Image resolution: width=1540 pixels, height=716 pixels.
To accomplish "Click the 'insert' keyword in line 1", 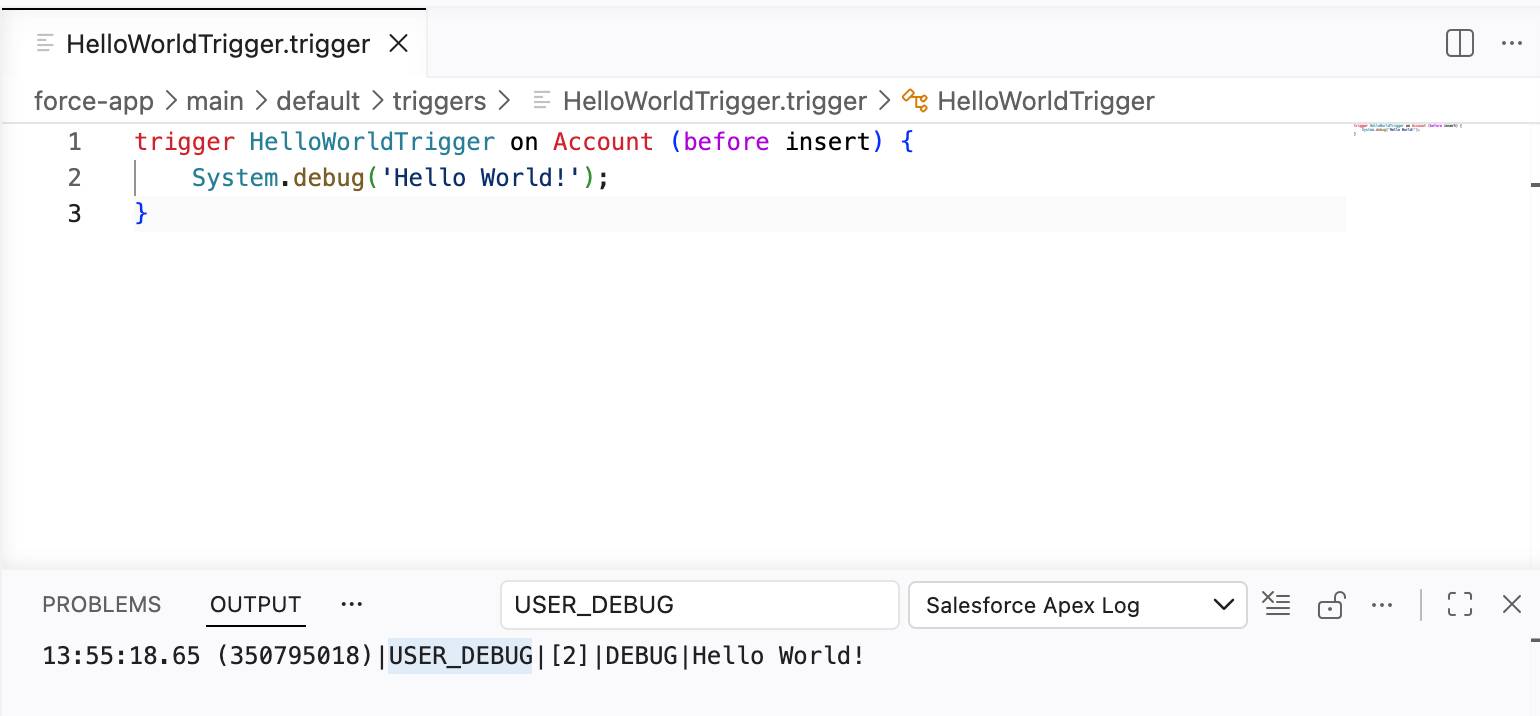I will (827, 142).
